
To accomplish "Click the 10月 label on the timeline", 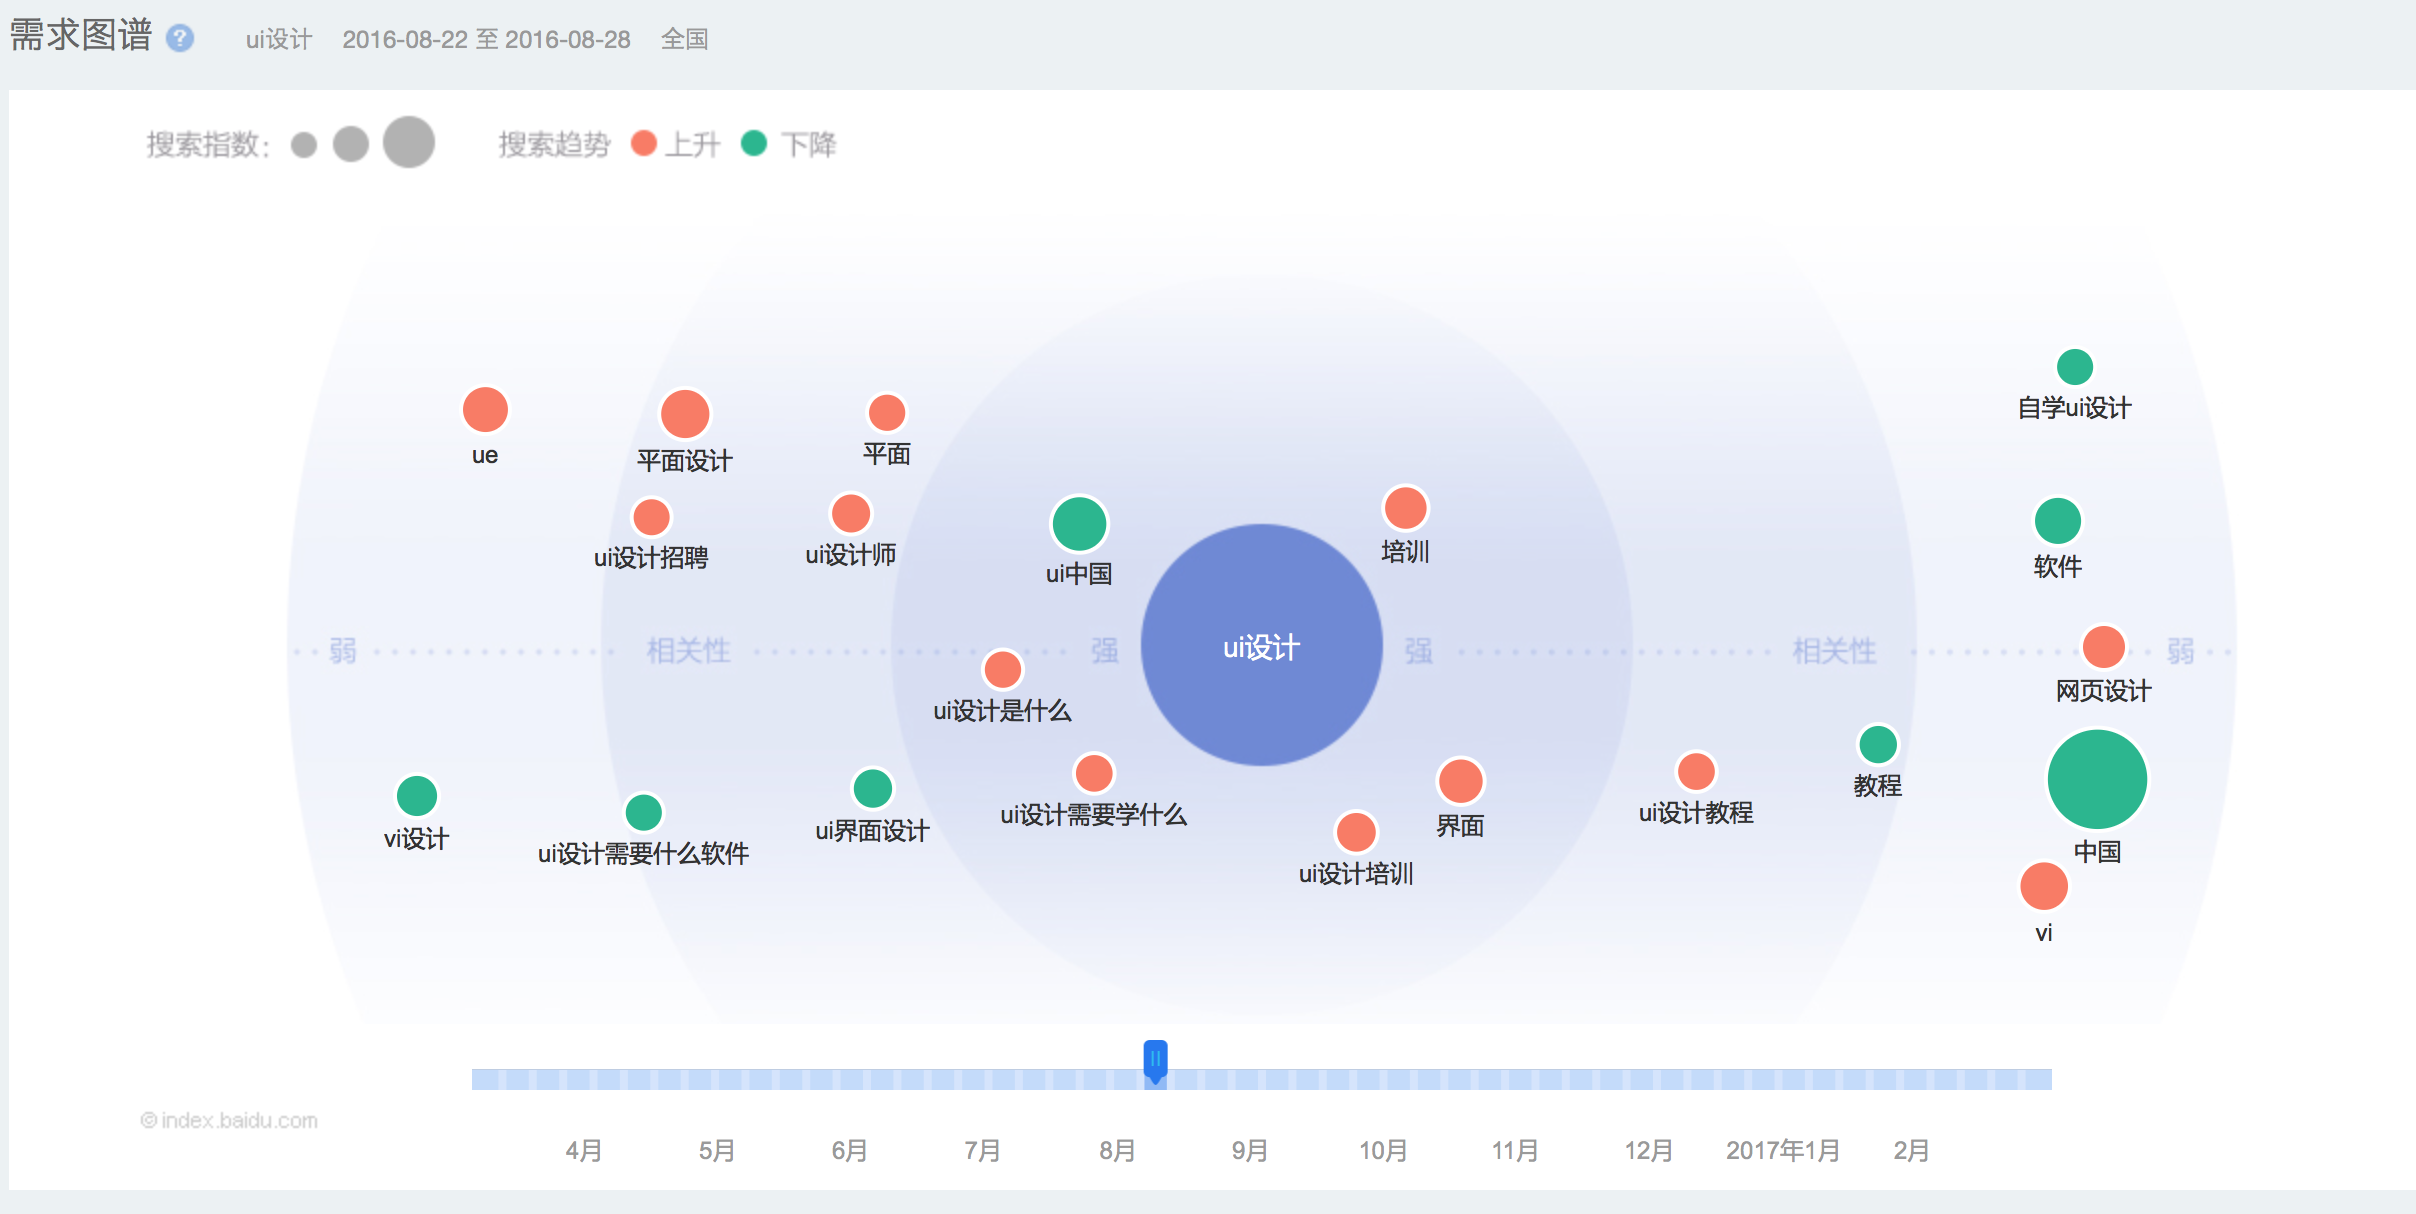I will pos(1382,1150).
